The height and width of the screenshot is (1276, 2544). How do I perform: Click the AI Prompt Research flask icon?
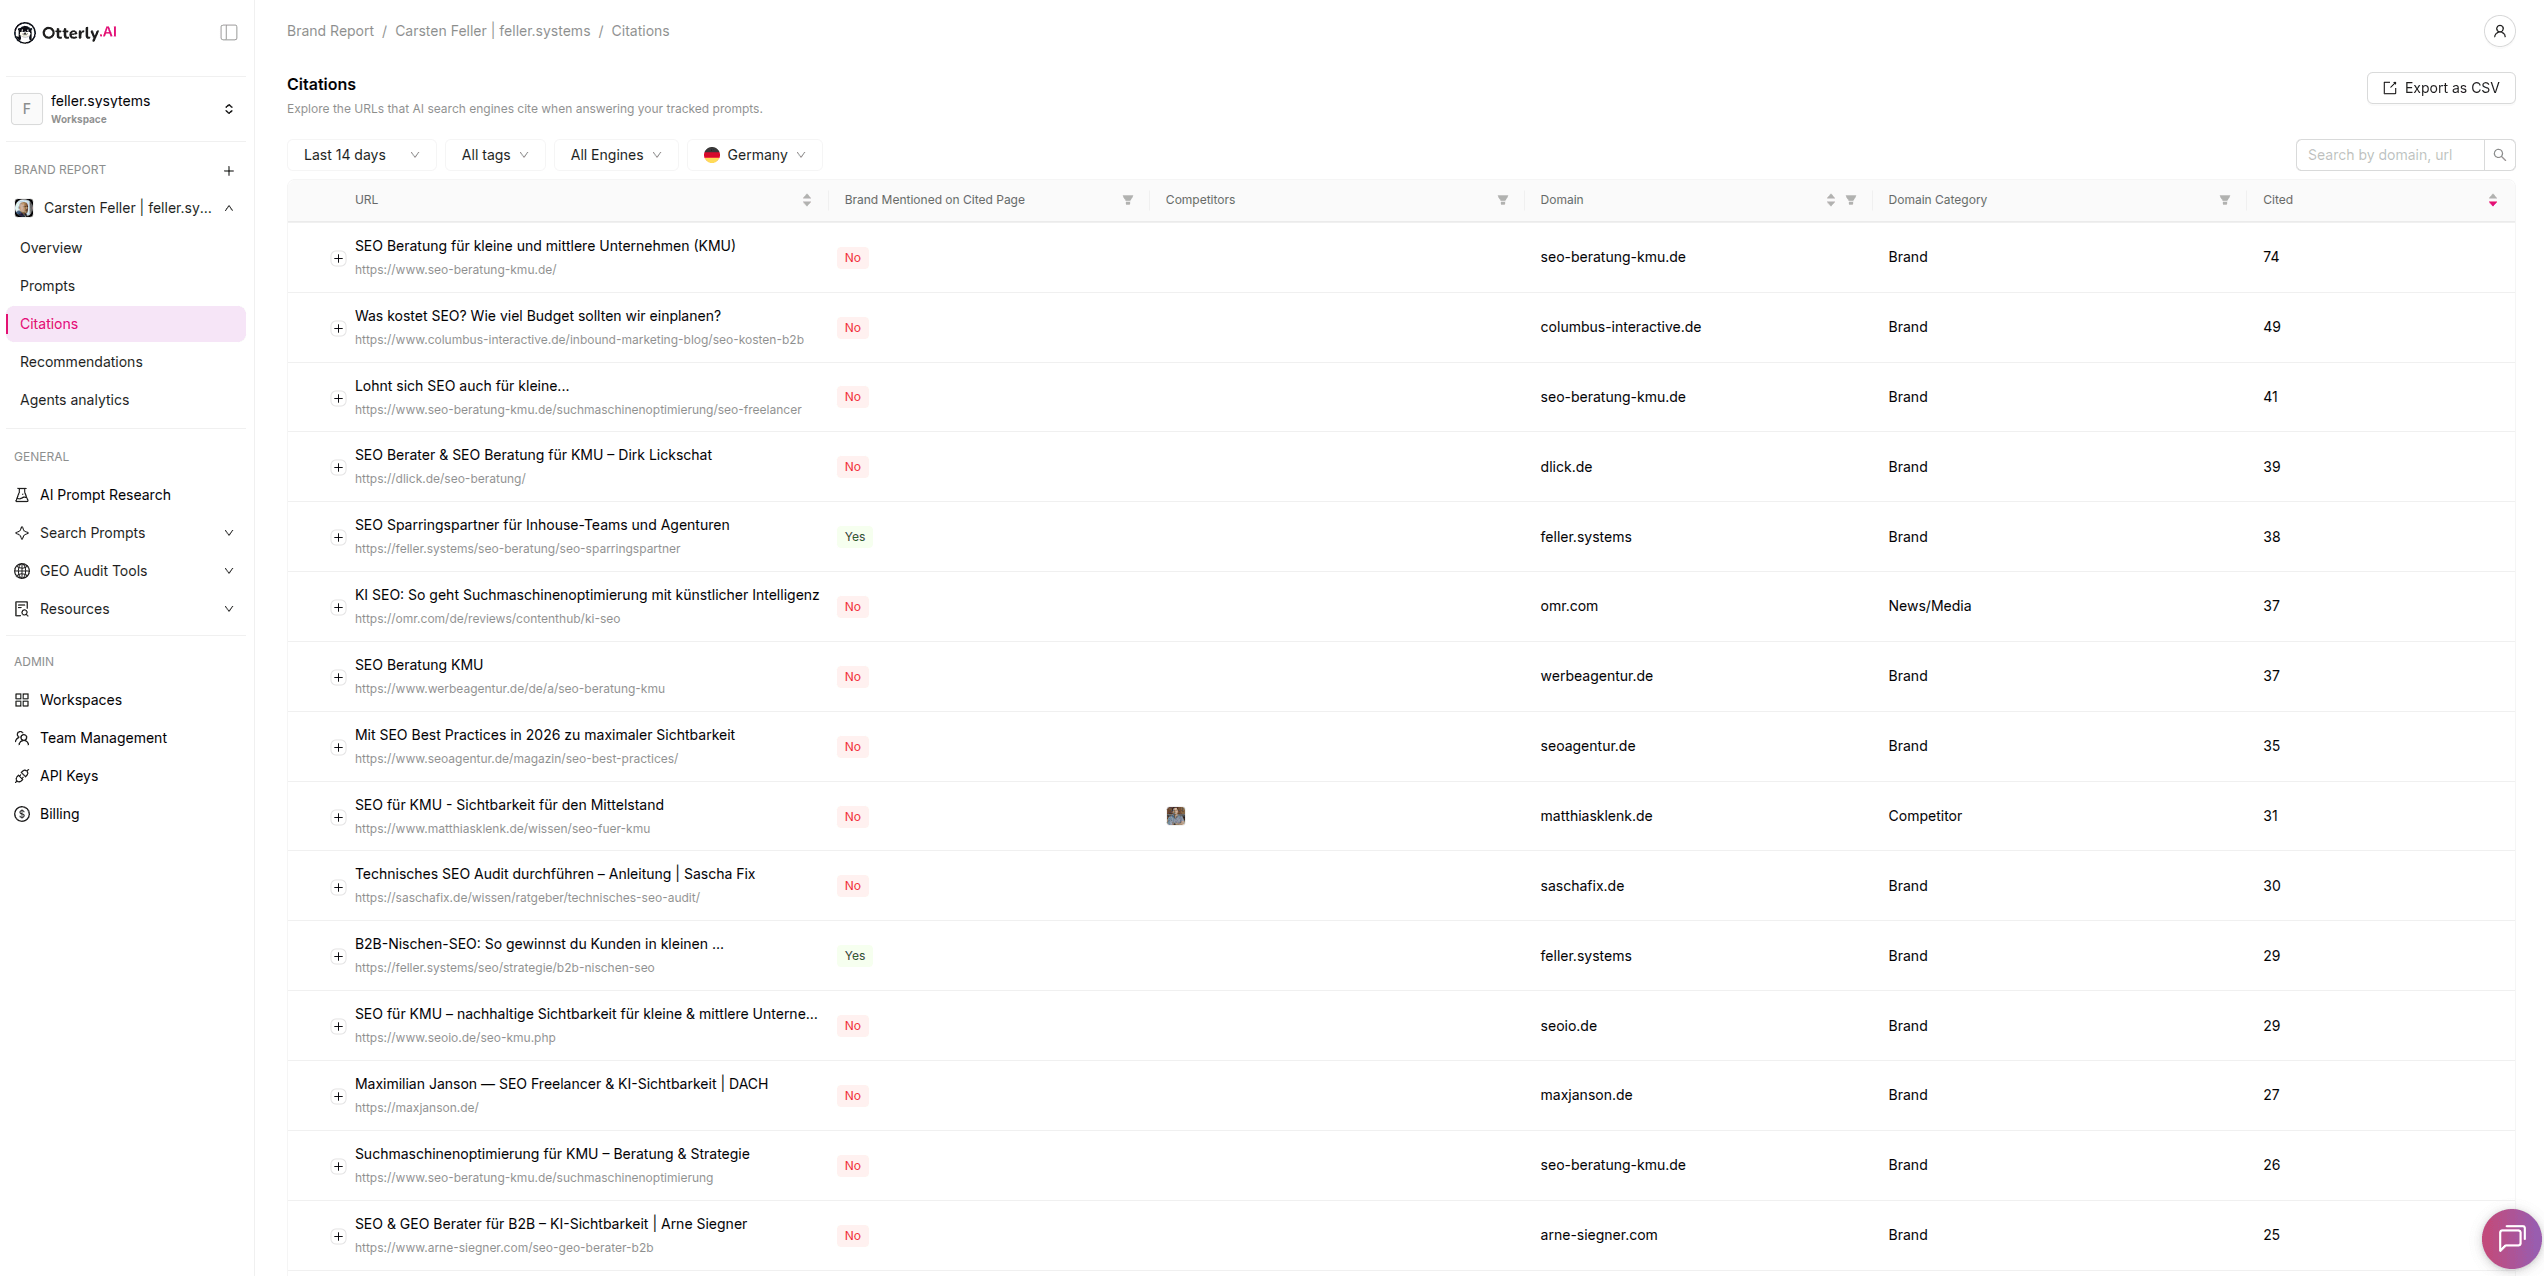pyautogui.click(x=22, y=495)
